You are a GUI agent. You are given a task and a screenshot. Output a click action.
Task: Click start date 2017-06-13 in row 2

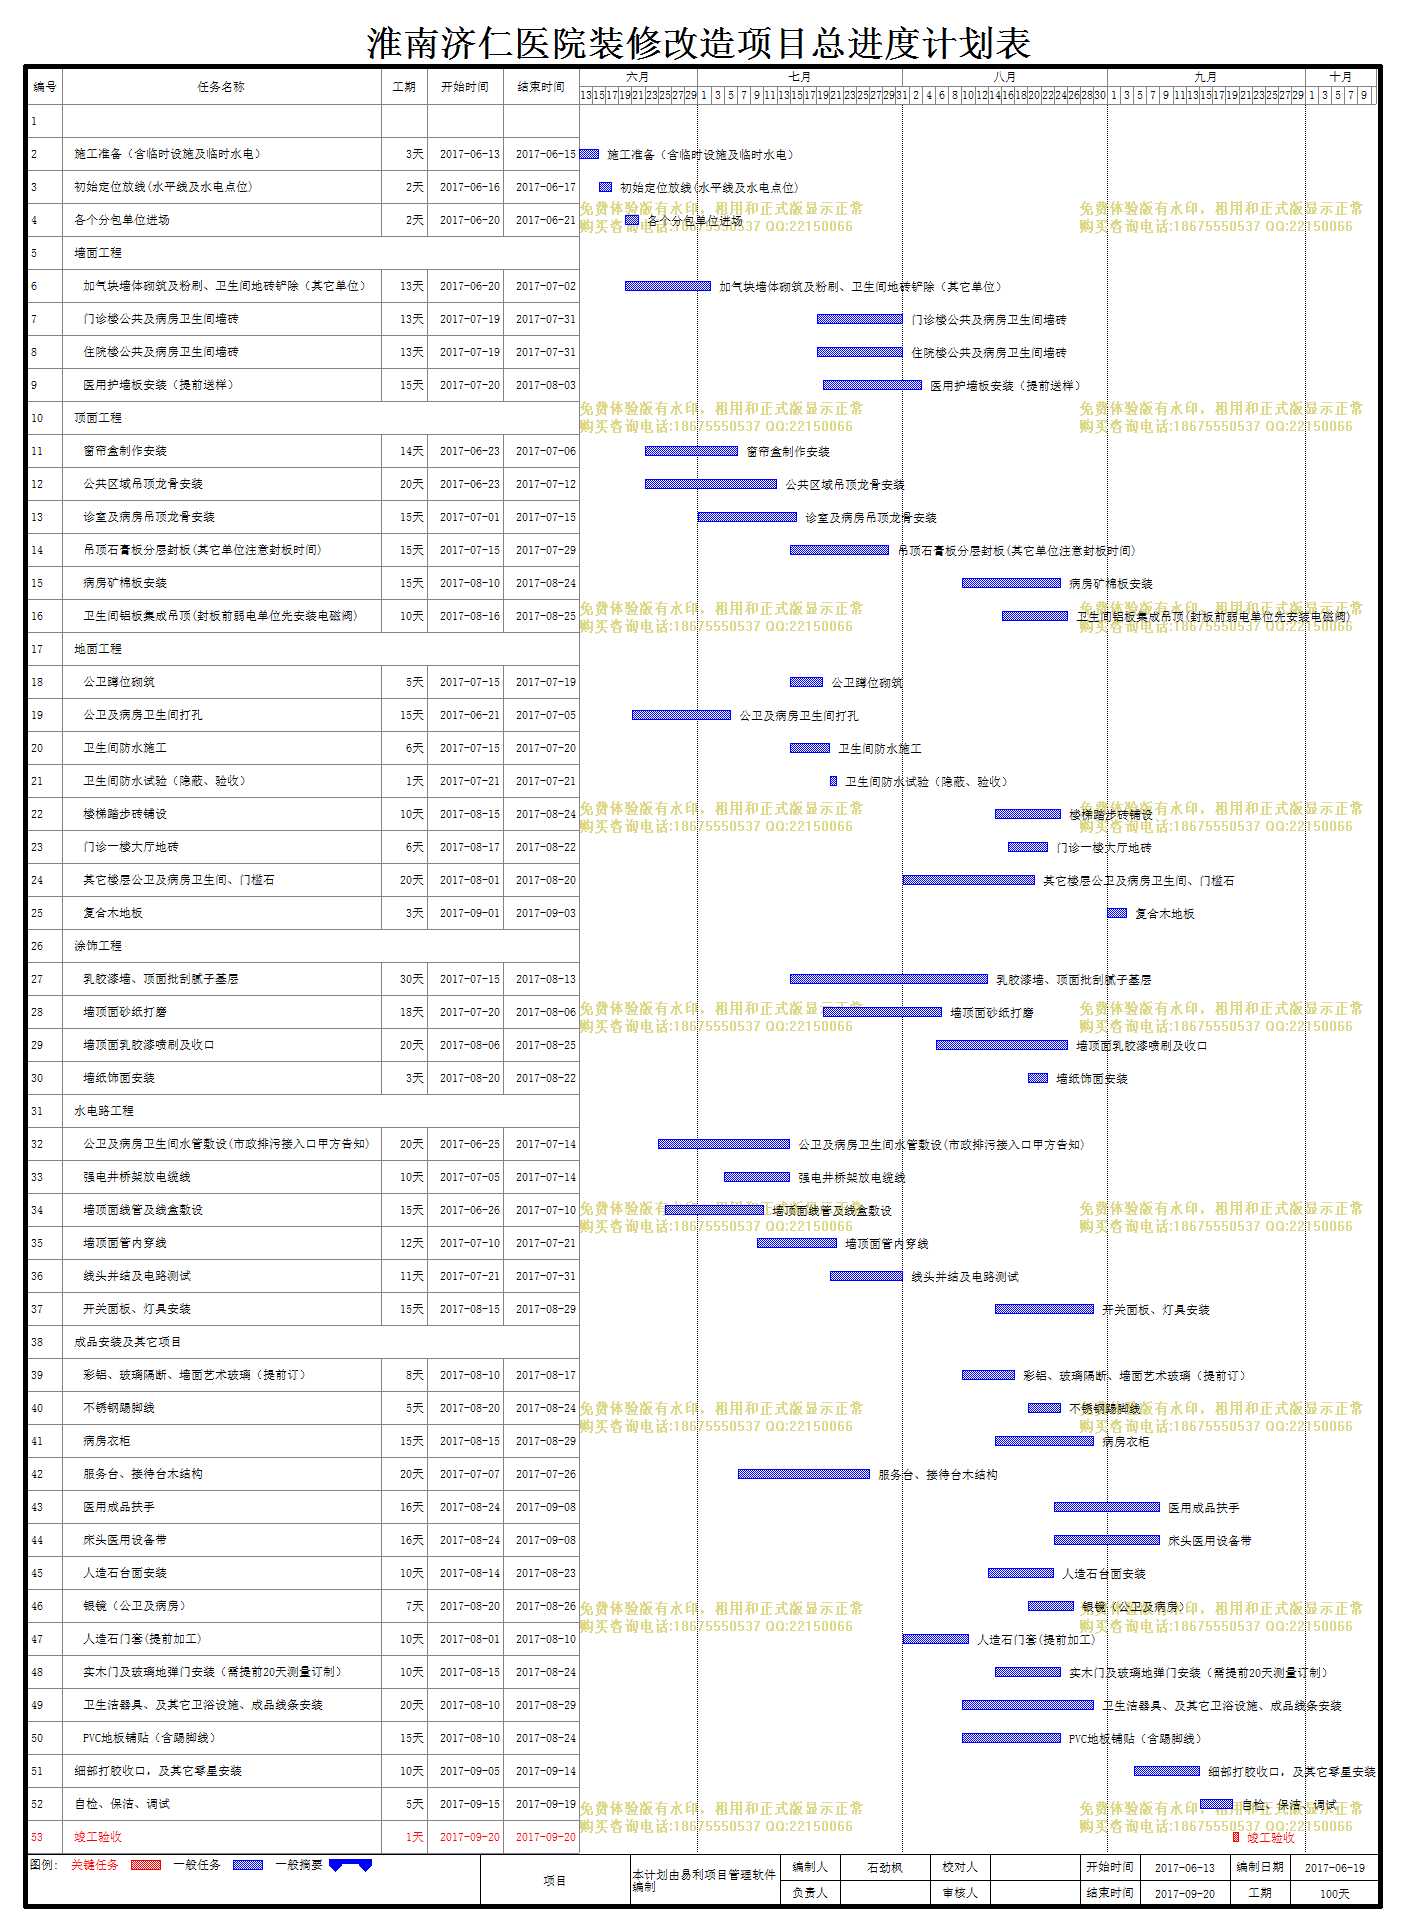coord(470,154)
